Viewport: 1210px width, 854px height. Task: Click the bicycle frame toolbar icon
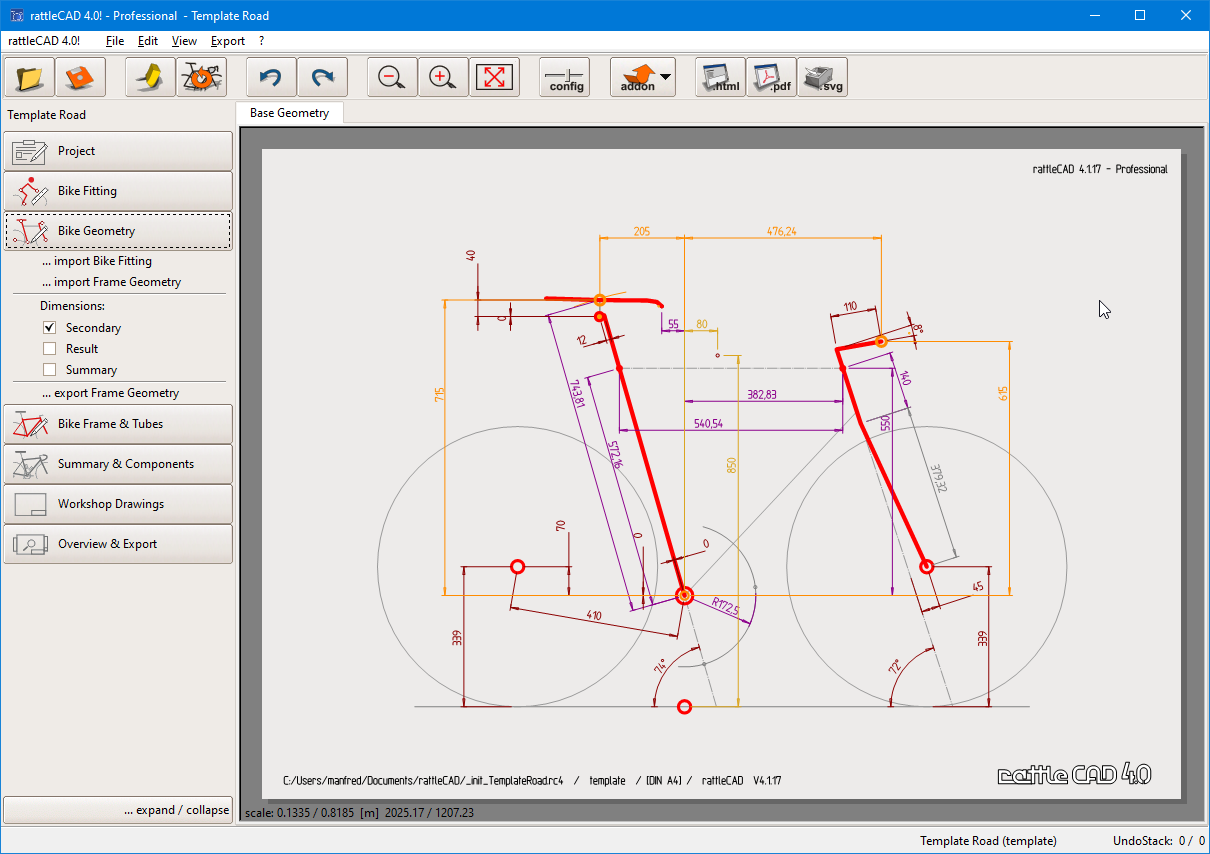tap(202, 77)
